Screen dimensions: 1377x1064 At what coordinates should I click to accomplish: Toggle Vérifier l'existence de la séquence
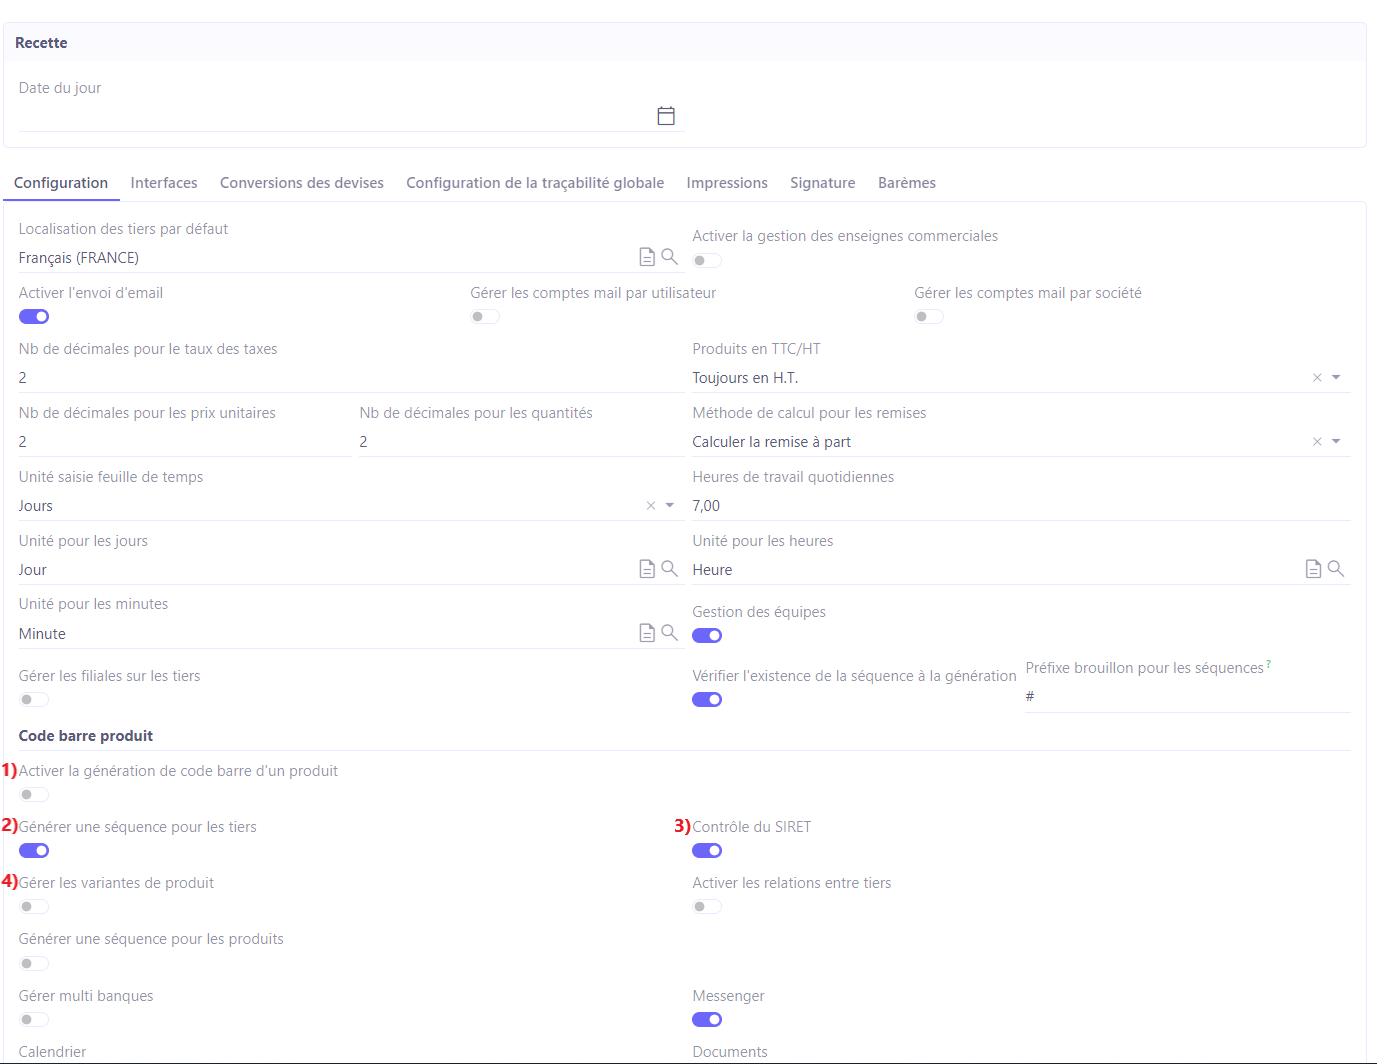click(707, 700)
